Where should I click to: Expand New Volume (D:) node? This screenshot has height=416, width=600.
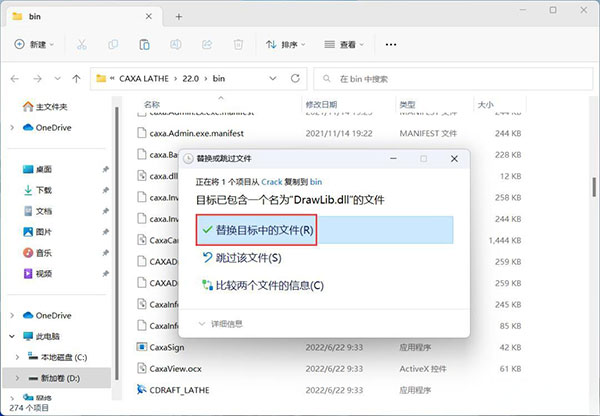17,378
